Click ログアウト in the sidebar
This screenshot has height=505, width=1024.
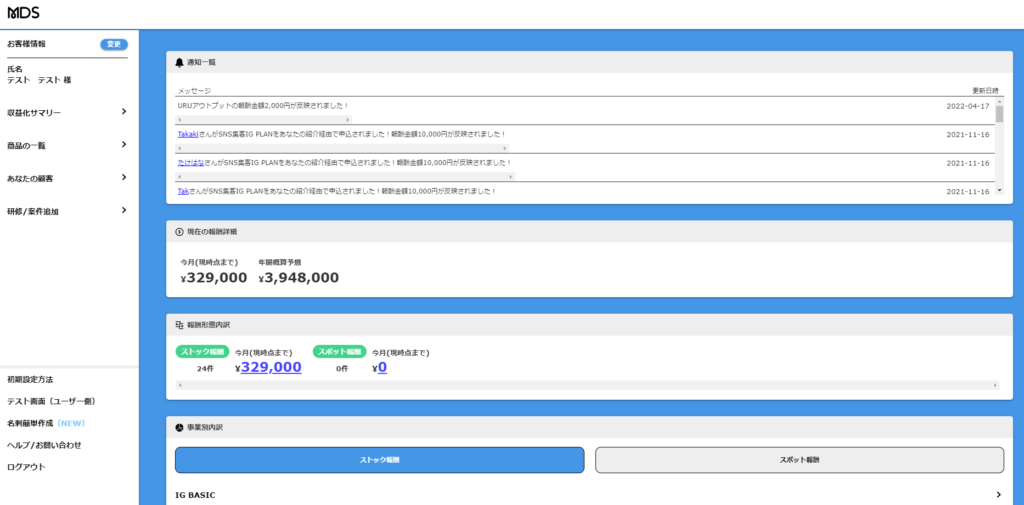click(26, 467)
